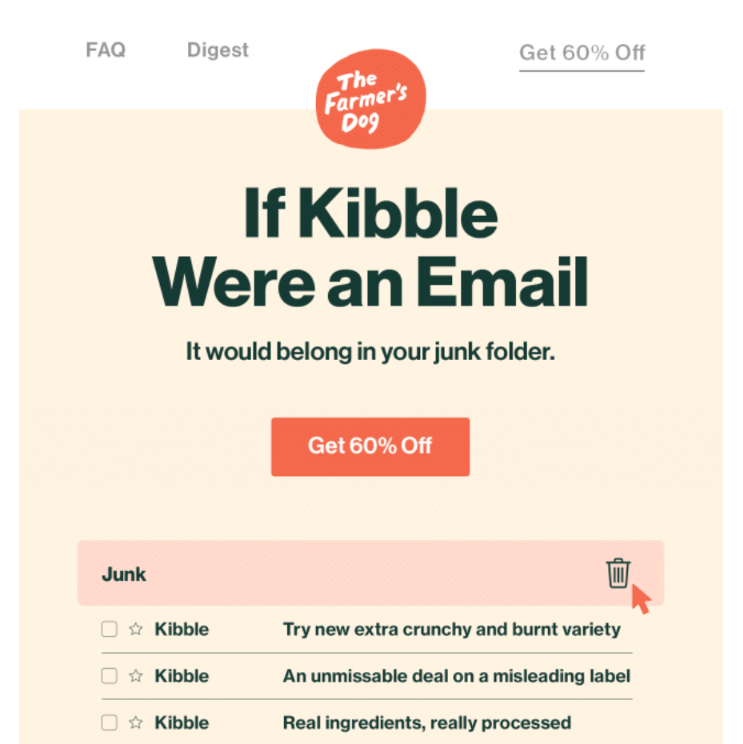Viewport: 743px width, 744px height.
Task: Open email 'An unmissable deal on a misleading label'
Action: (456, 676)
